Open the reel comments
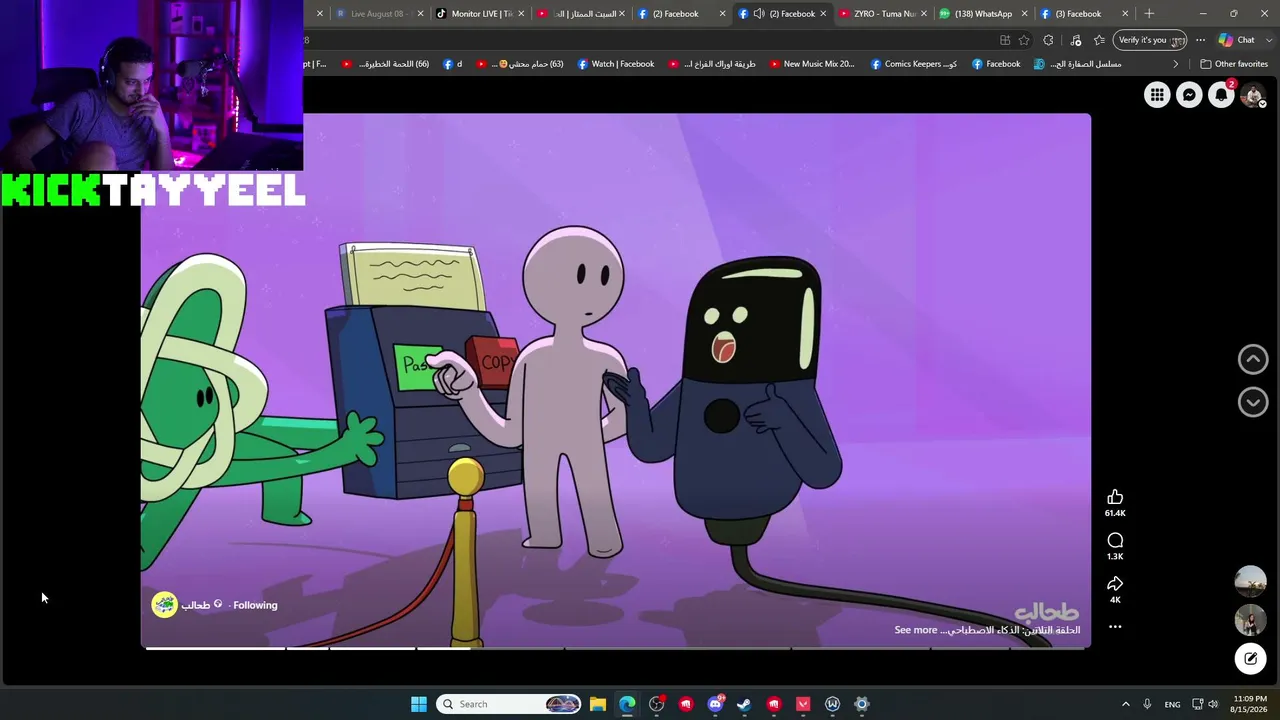The image size is (1280, 720). [x=1115, y=541]
